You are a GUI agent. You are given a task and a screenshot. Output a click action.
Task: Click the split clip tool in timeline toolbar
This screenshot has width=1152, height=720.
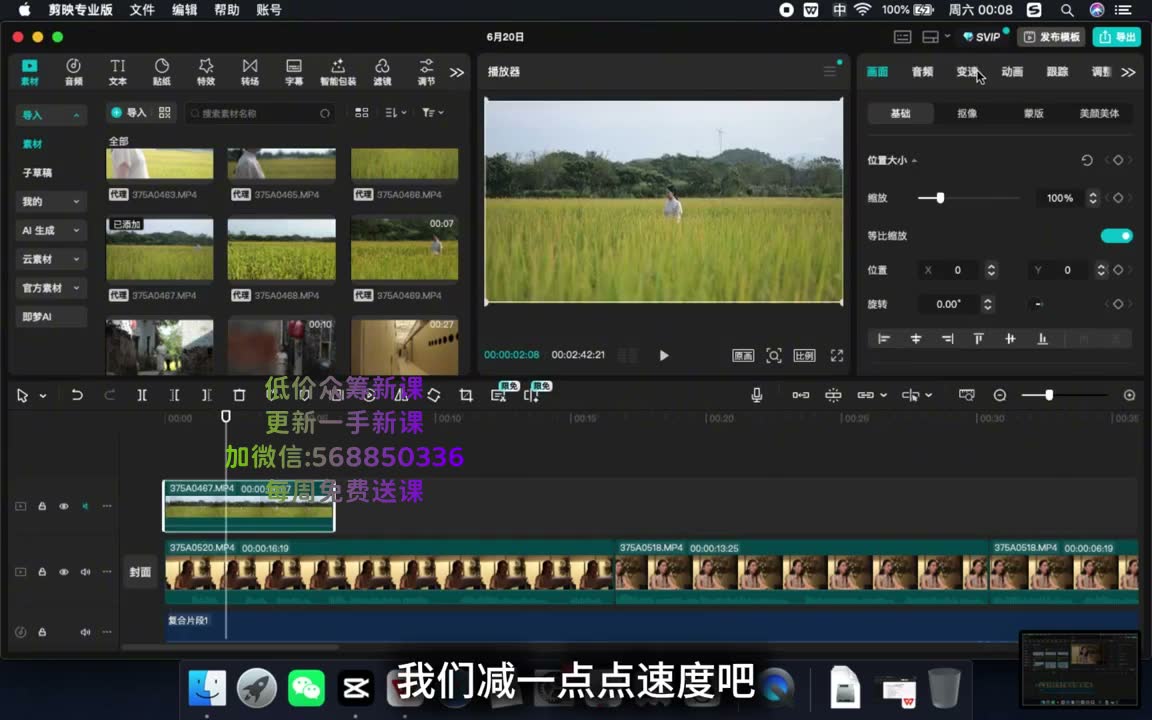(142, 395)
